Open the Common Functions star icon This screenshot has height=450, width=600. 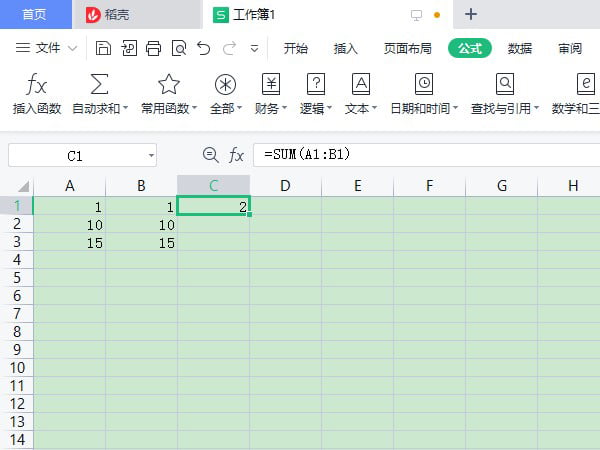click(168, 85)
